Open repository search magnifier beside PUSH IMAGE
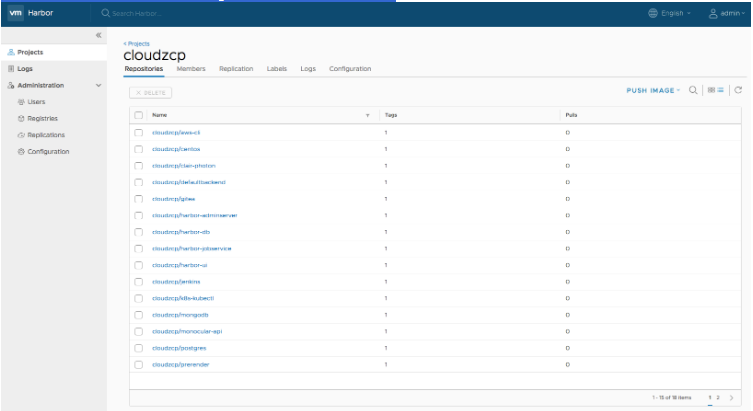The height and width of the screenshot is (411, 753). coord(693,90)
